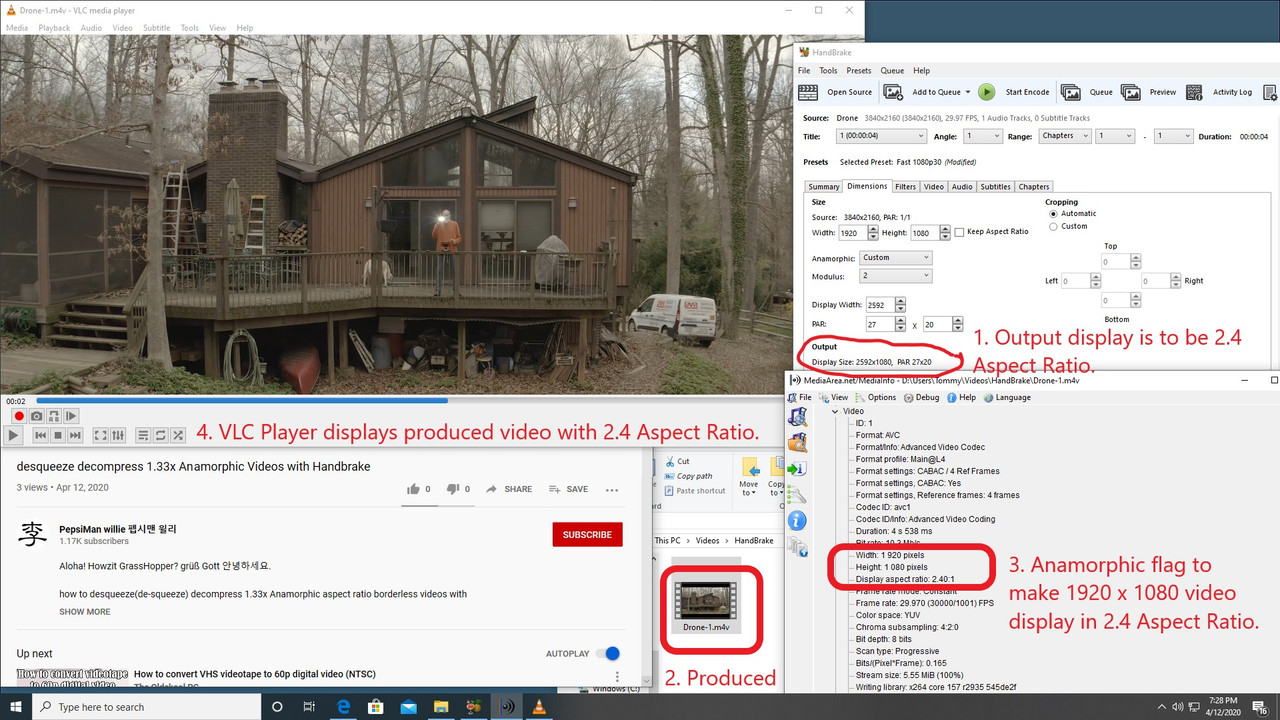Jump to previous media in VLC
The image size is (1280, 720).
[x=41, y=435]
